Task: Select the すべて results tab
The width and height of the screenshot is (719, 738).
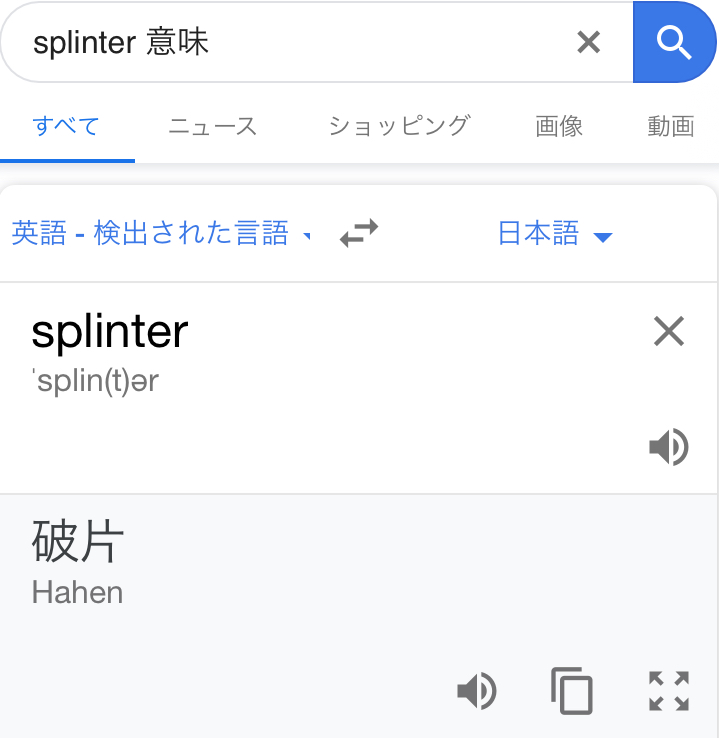Action: click(66, 126)
